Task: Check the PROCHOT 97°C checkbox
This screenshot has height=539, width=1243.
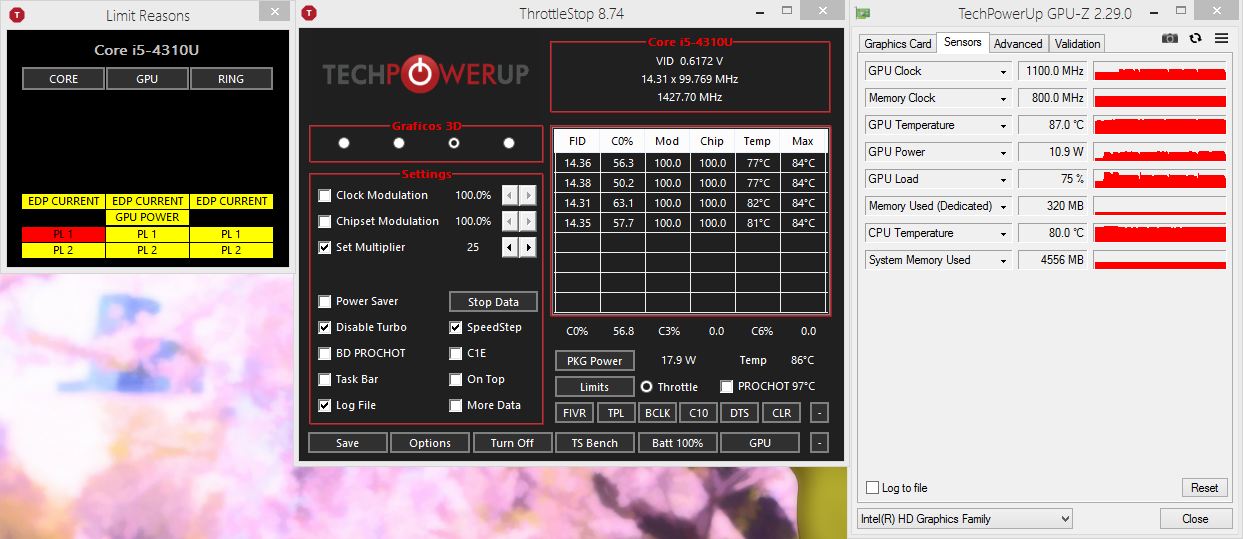Action: [727, 386]
